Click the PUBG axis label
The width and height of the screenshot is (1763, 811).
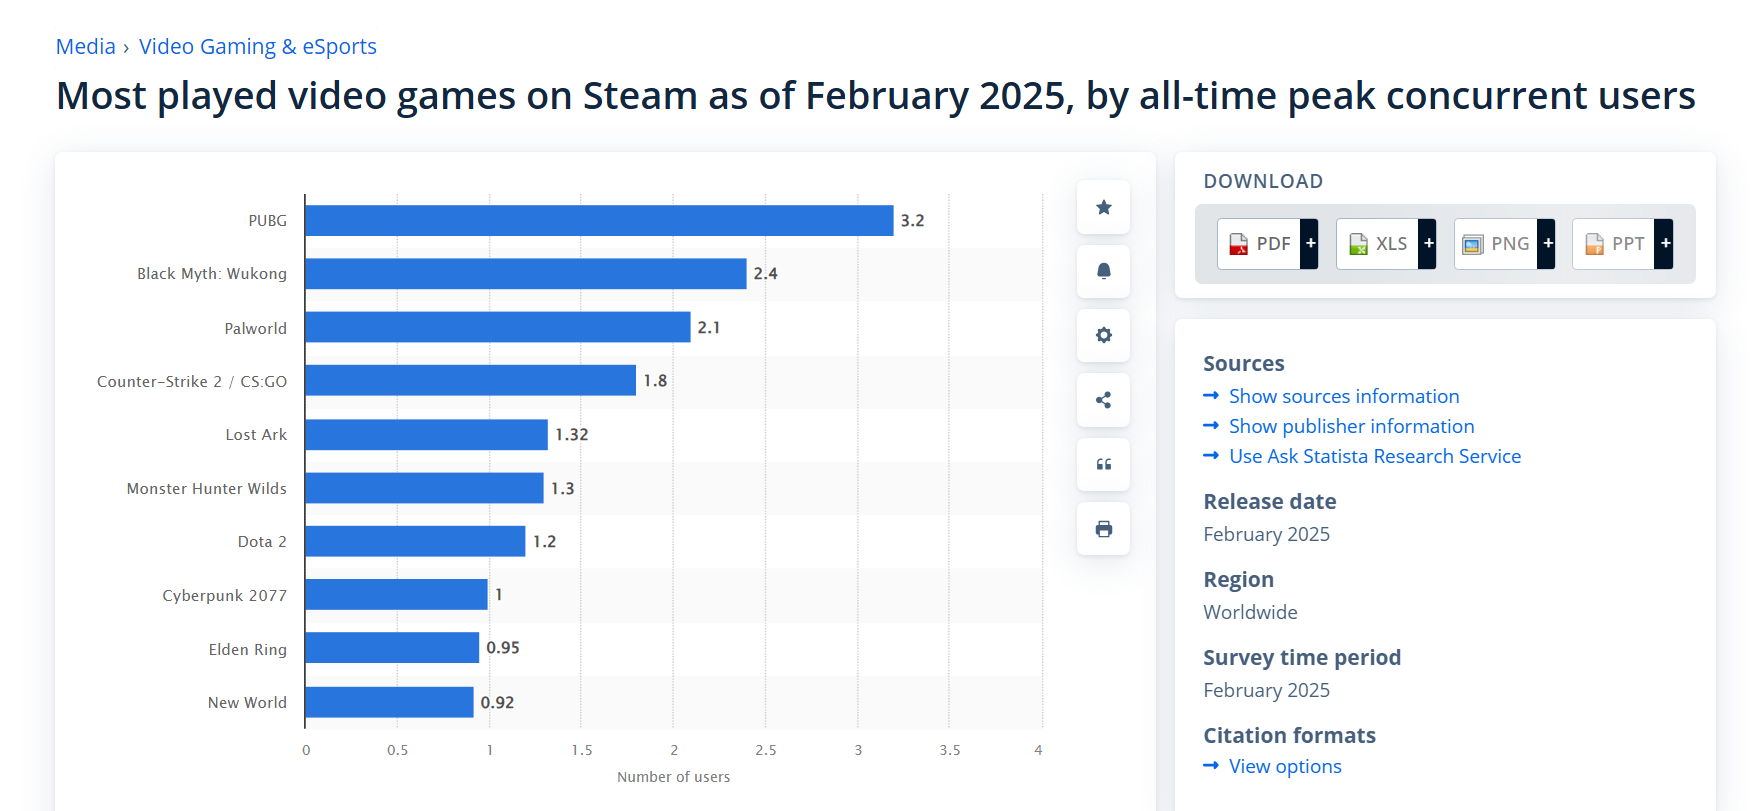pyautogui.click(x=267, y=221)
